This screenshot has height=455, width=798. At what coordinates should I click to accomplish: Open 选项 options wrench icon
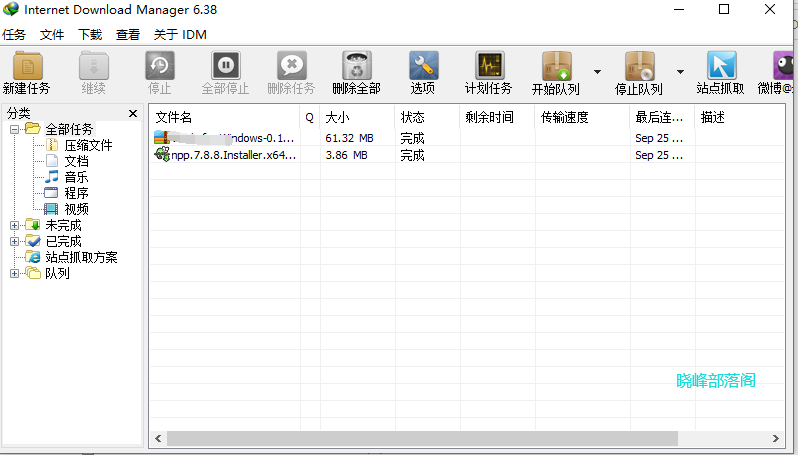[423, 66]
